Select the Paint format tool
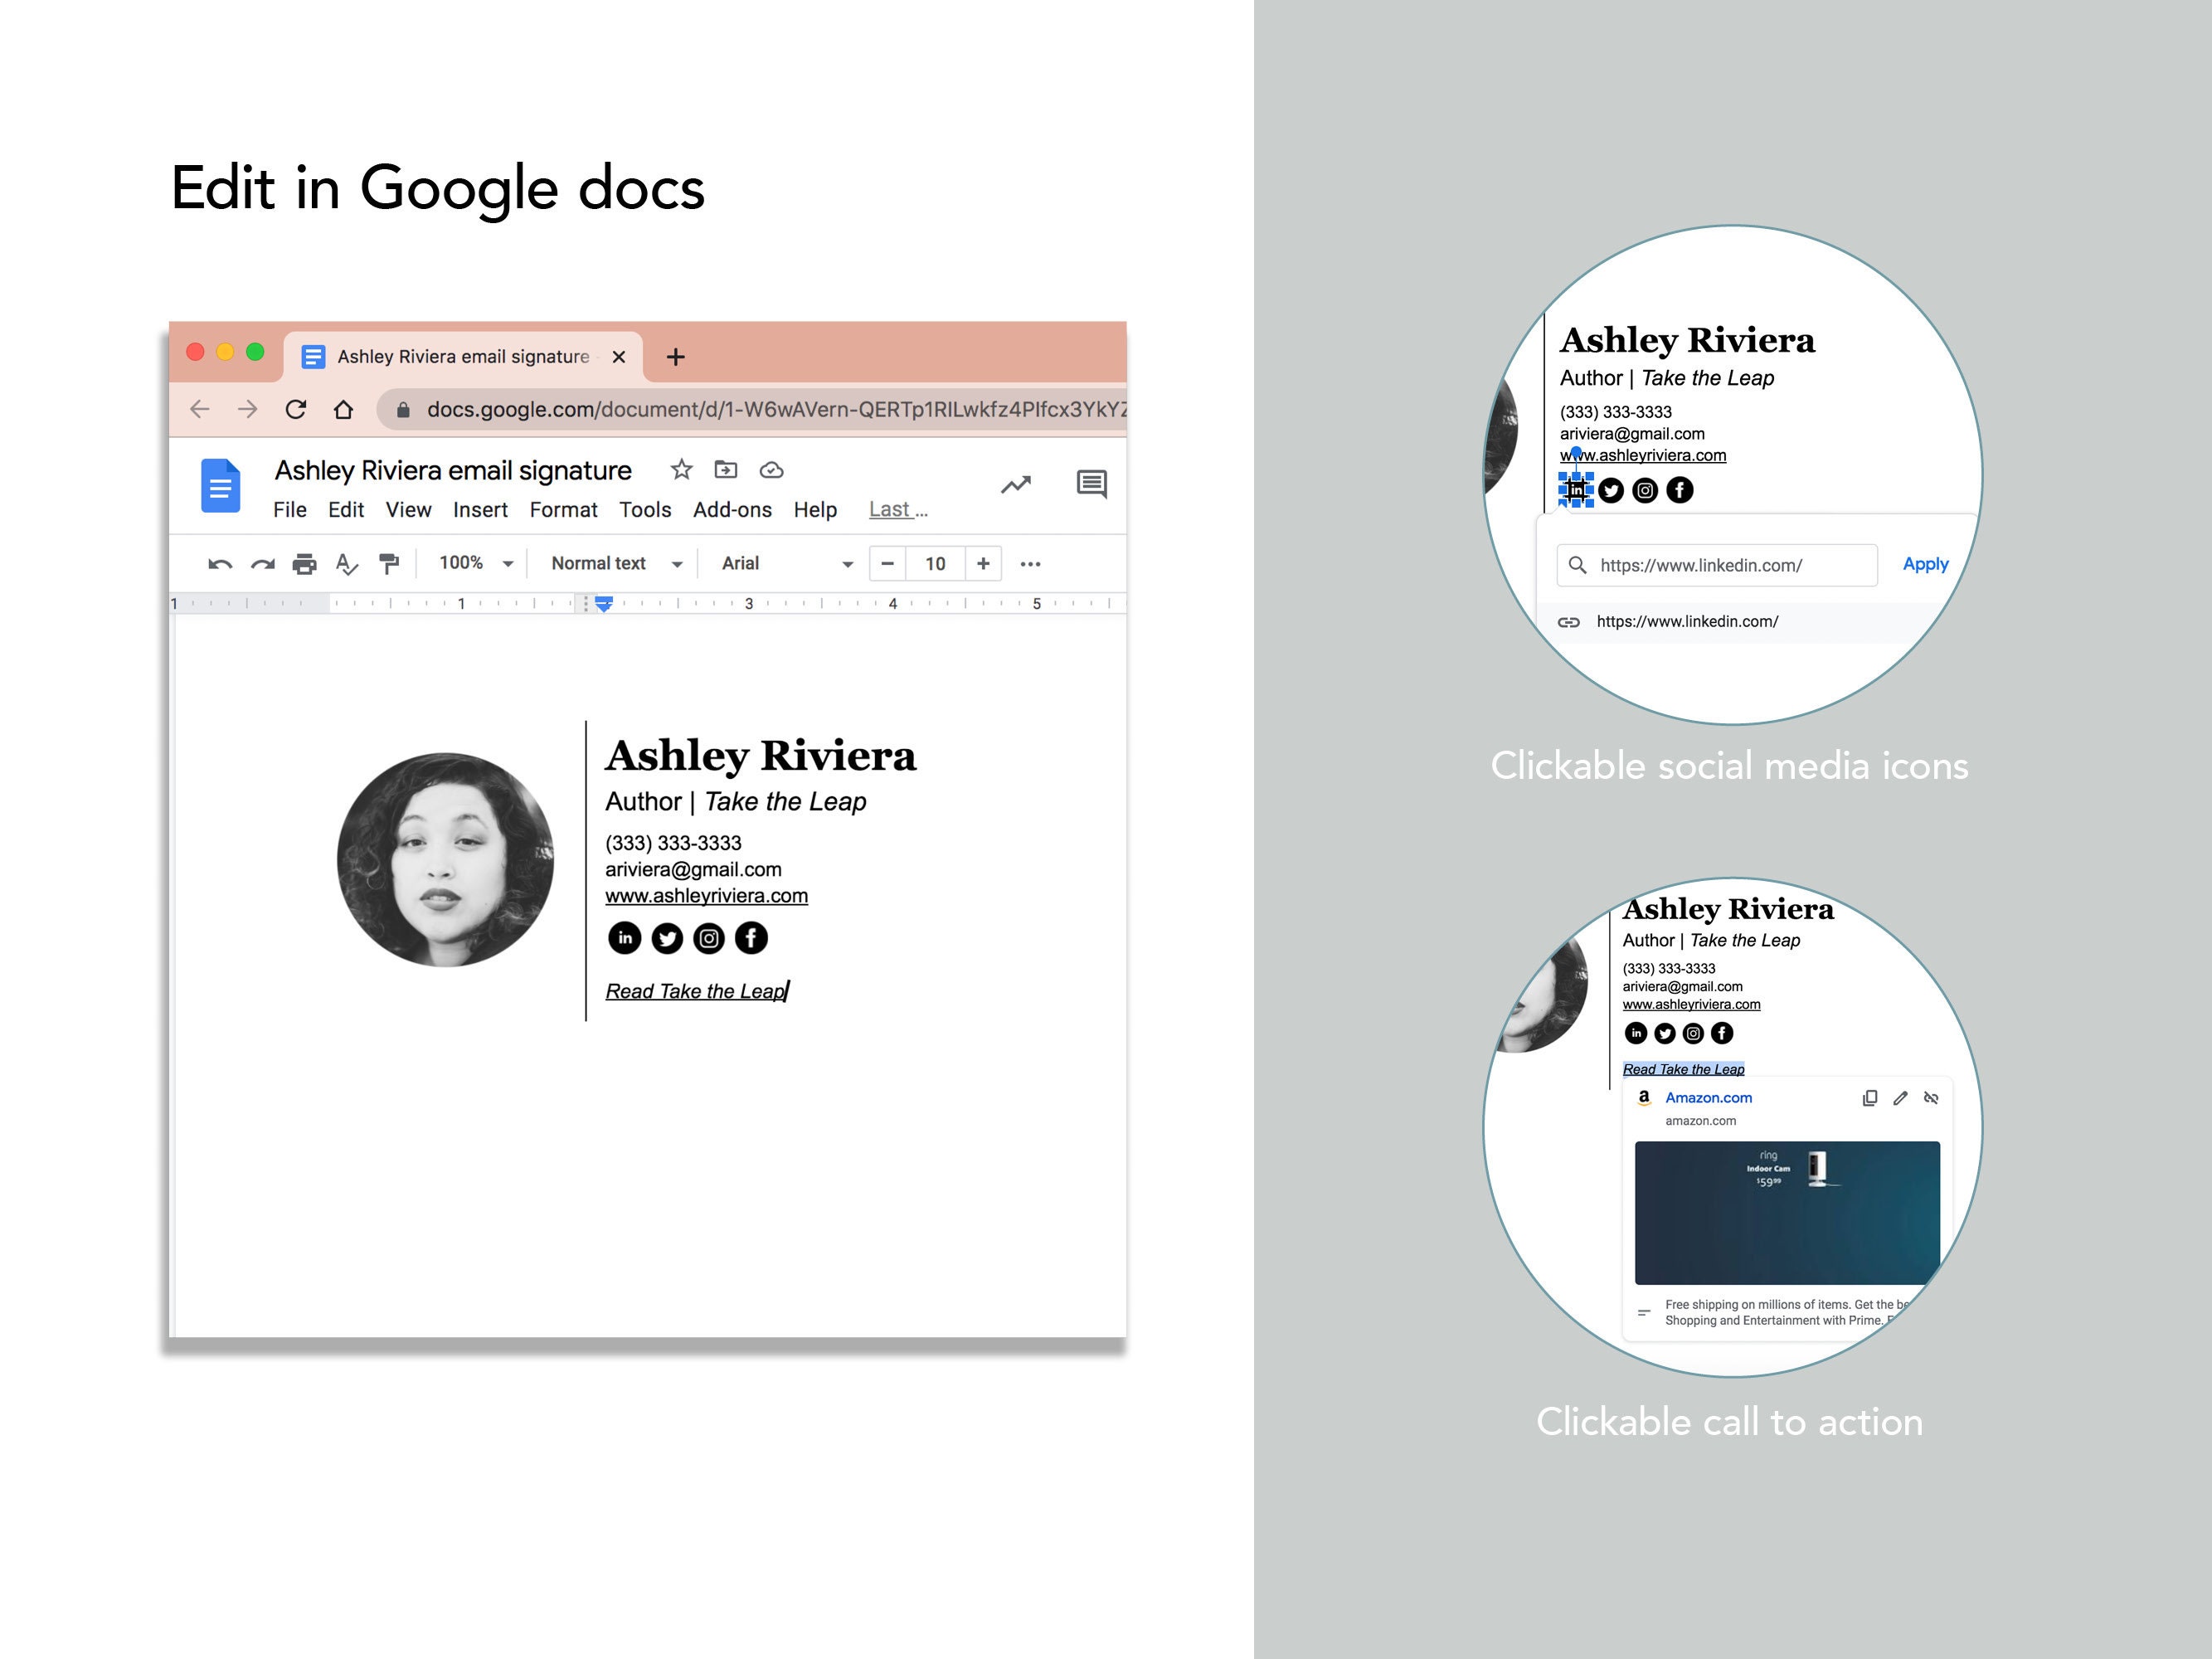2212x1659 pixels. point(389,563)
